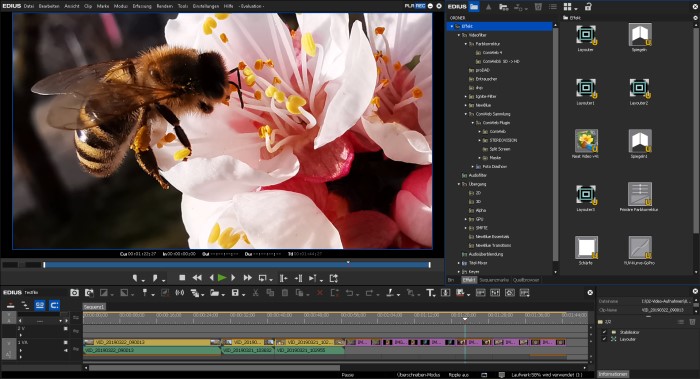Image resolution: width=700 pixels, height=379 pixels.
Task: Open the Bearbeiten menu
Action: coord(49,6)
